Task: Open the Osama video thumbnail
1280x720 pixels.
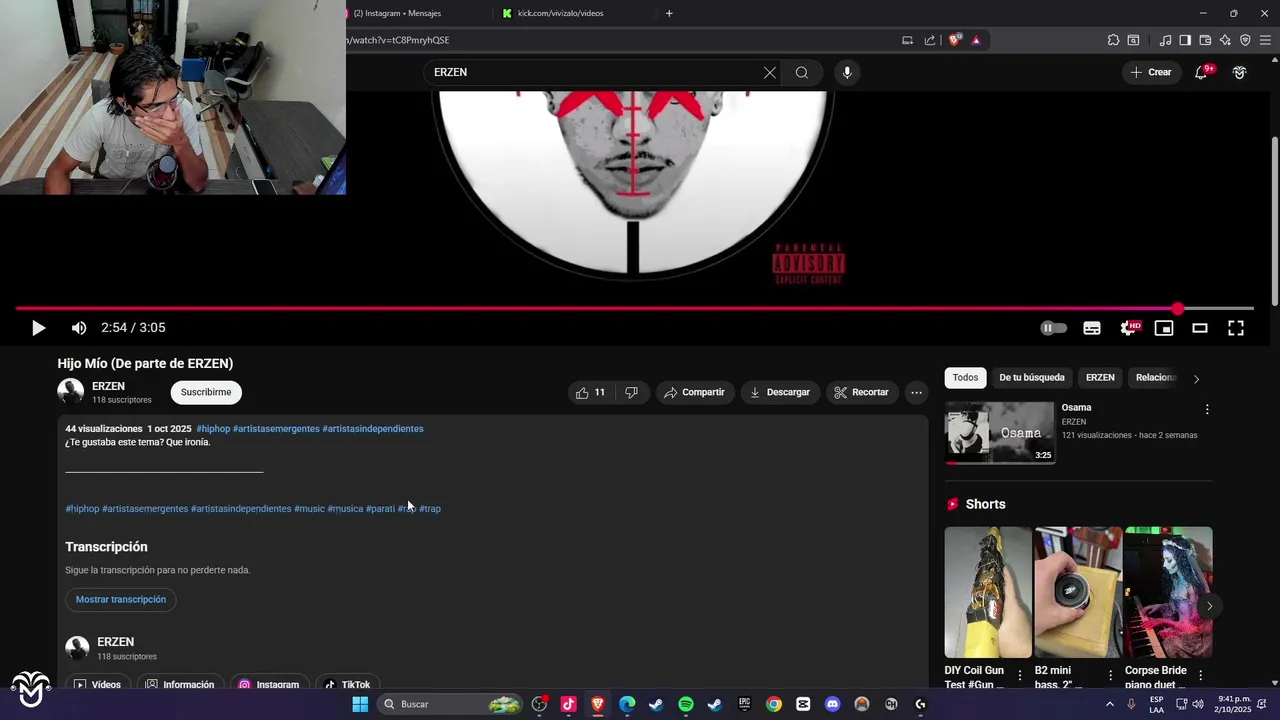Action: tap(1000, 433)
